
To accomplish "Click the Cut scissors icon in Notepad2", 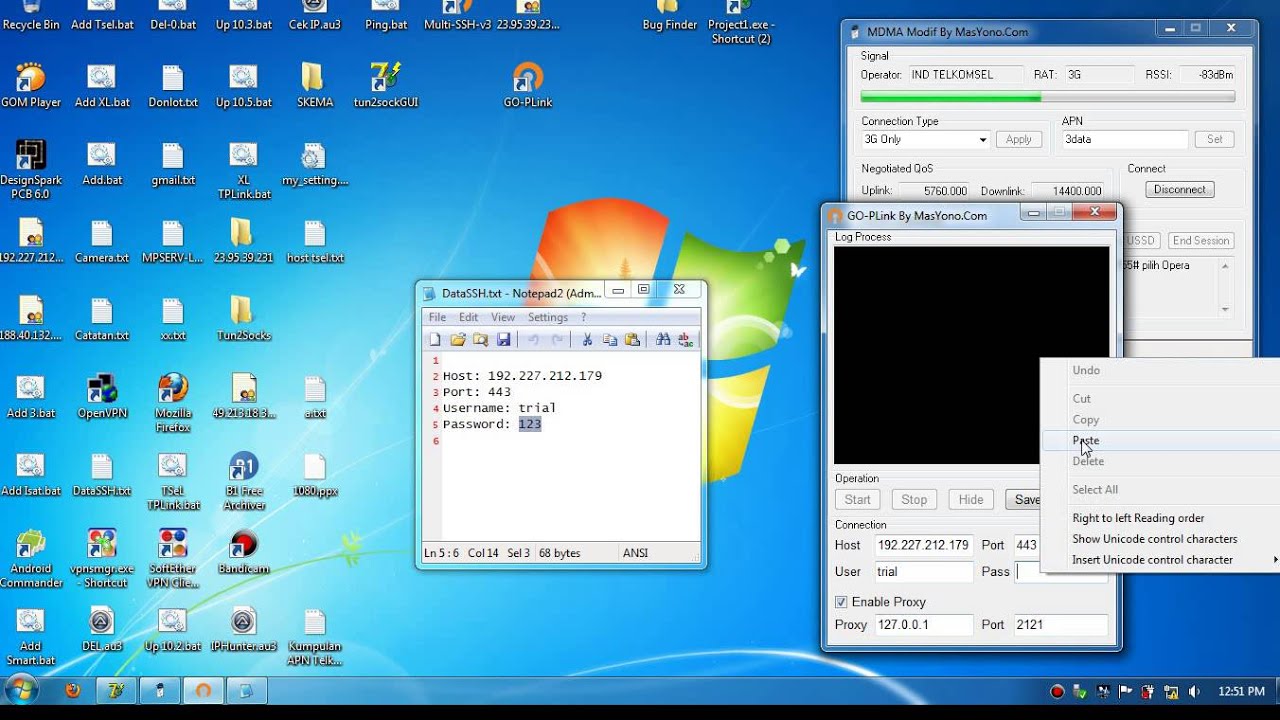I will (587, 340).
